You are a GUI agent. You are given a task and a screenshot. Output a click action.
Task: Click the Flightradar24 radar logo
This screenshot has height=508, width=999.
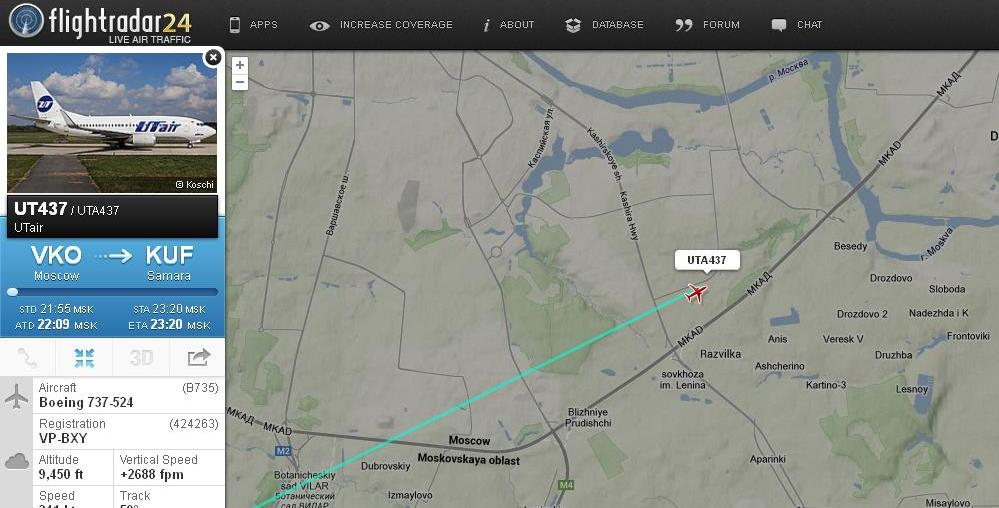[x=26, y=20]
